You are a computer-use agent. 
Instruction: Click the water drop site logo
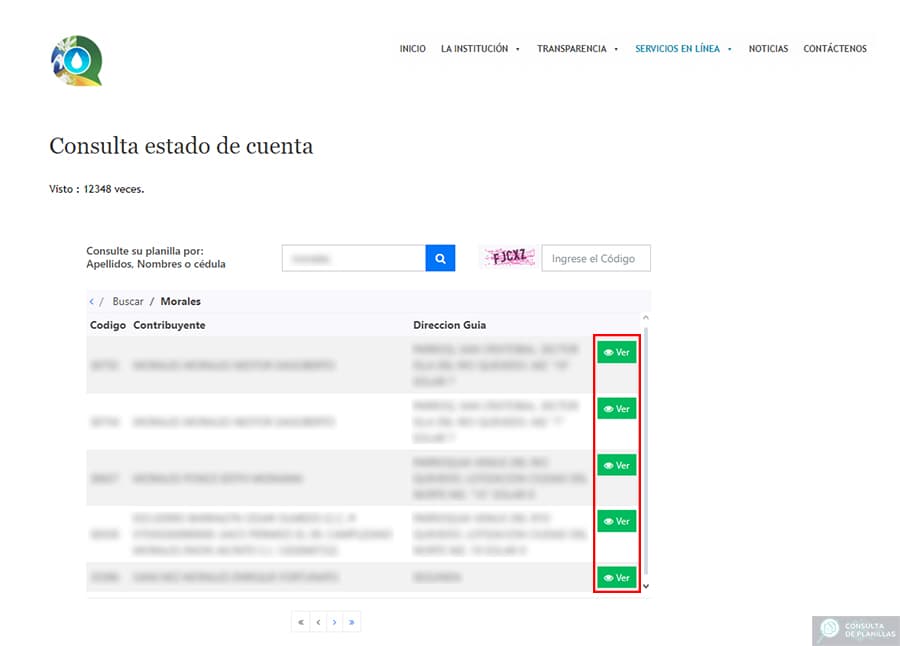[x=77, y=60]
